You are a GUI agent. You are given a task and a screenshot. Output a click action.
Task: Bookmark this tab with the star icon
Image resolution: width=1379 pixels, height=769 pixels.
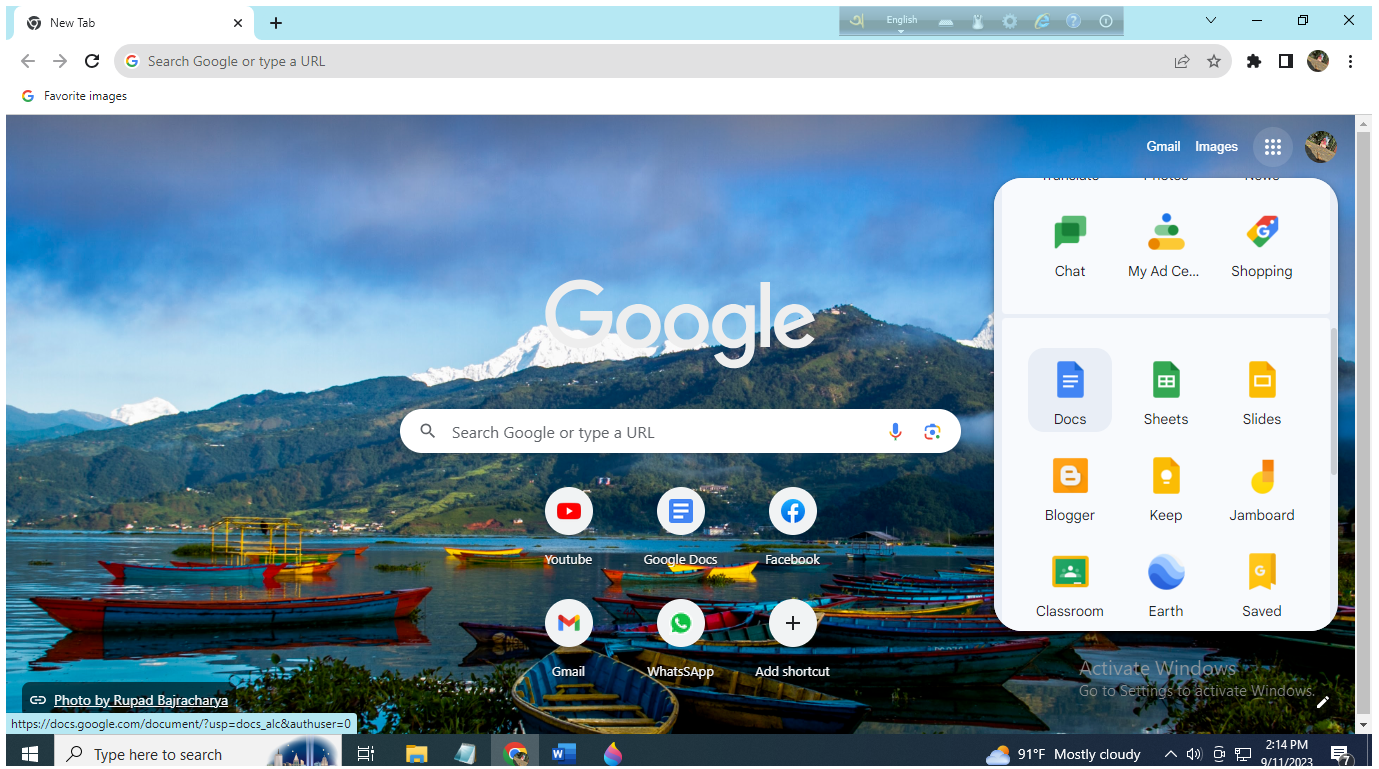1214,61
